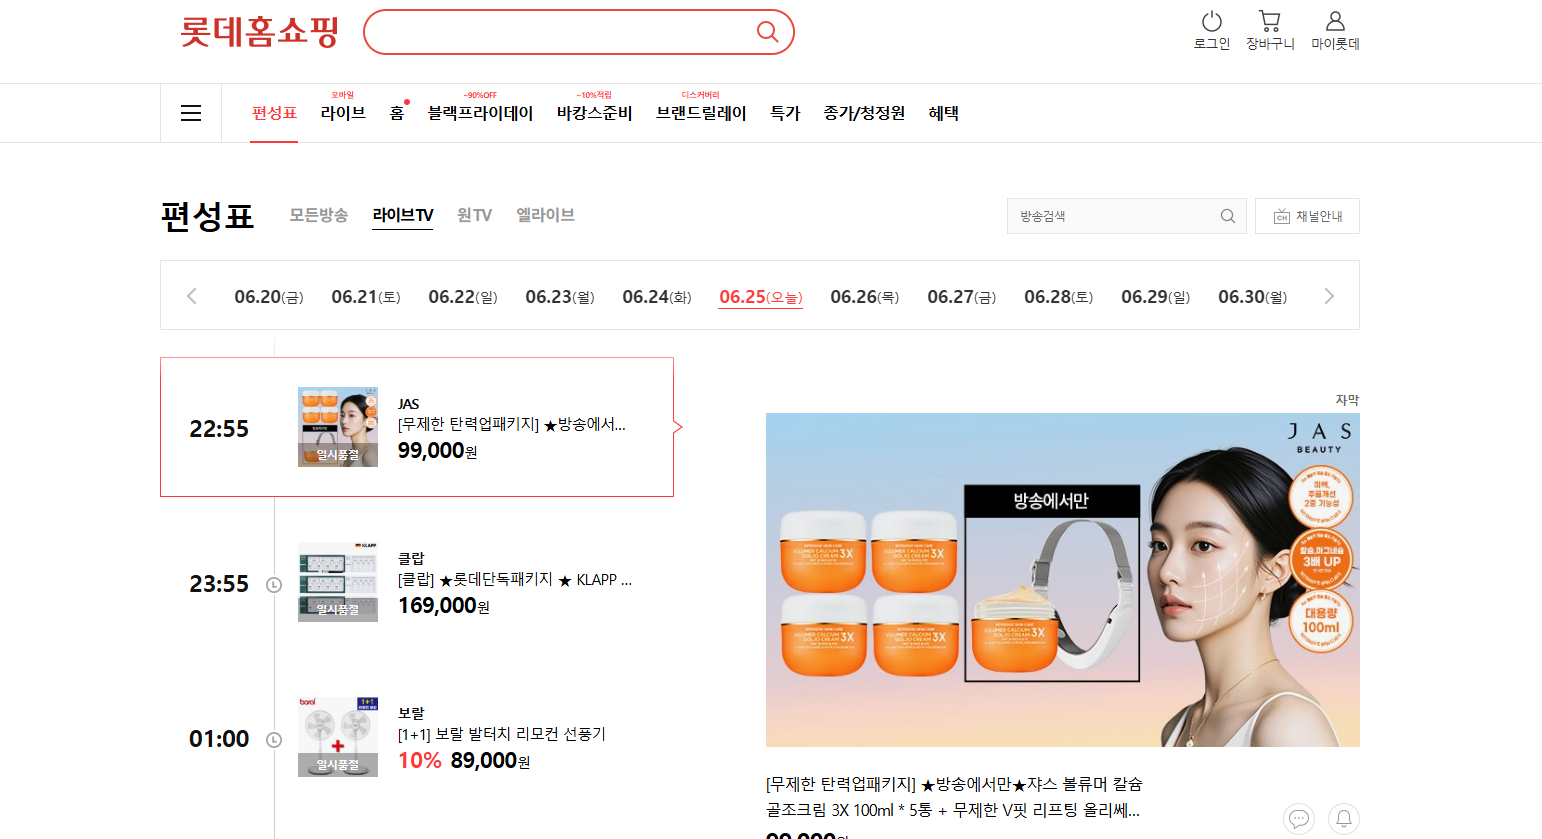1542x839 pixels.
Task: Select date 06.26(목)
Action: (865, 297)
